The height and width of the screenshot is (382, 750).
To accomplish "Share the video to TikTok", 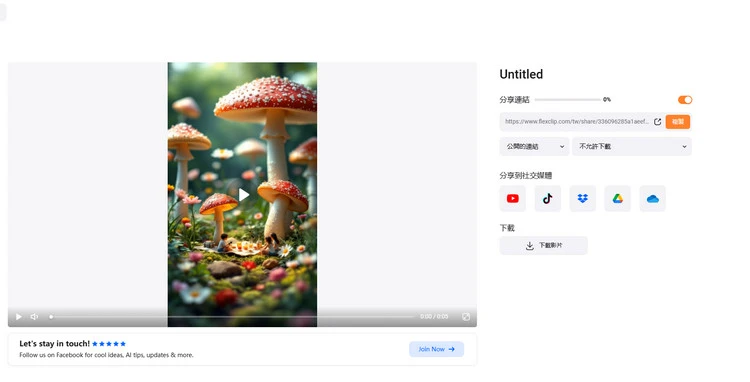I will [x=547, y=198].
